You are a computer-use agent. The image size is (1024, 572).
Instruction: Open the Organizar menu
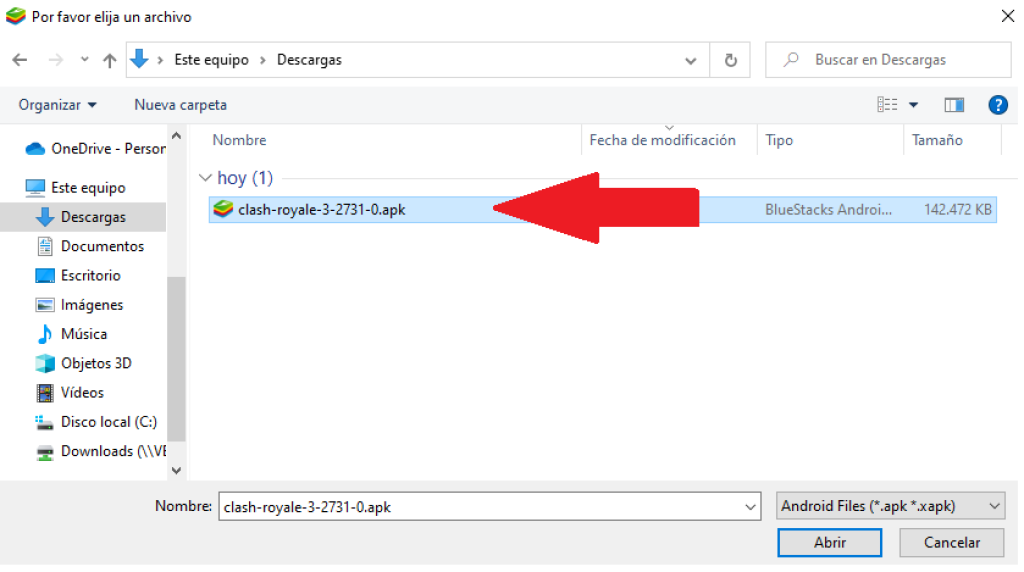coord(57,104)
